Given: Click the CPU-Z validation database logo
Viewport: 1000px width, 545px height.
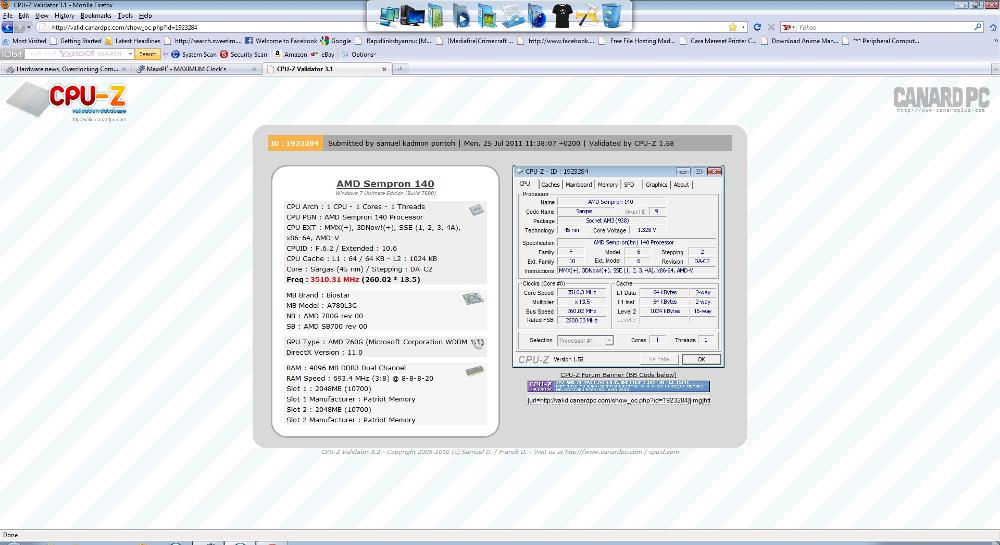Looking at the screenshot, I should click(67, 102).
